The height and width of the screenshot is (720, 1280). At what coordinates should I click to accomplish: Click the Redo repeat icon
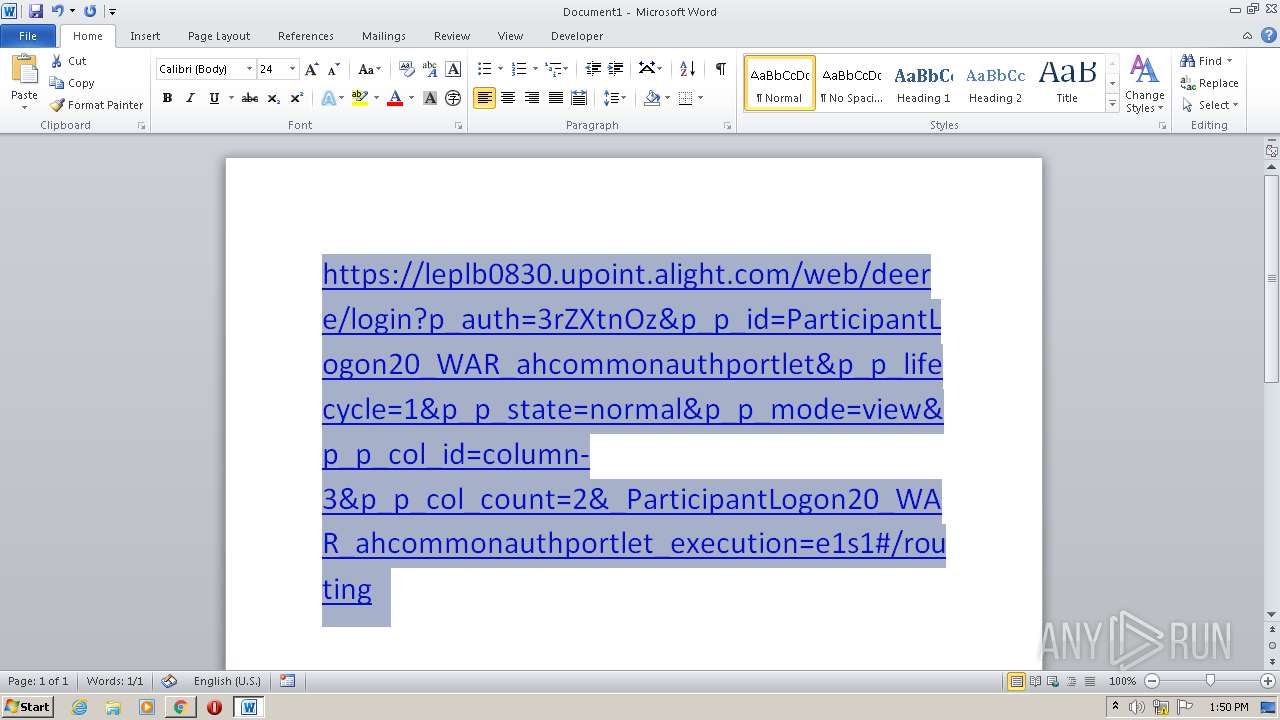(90, 11)
